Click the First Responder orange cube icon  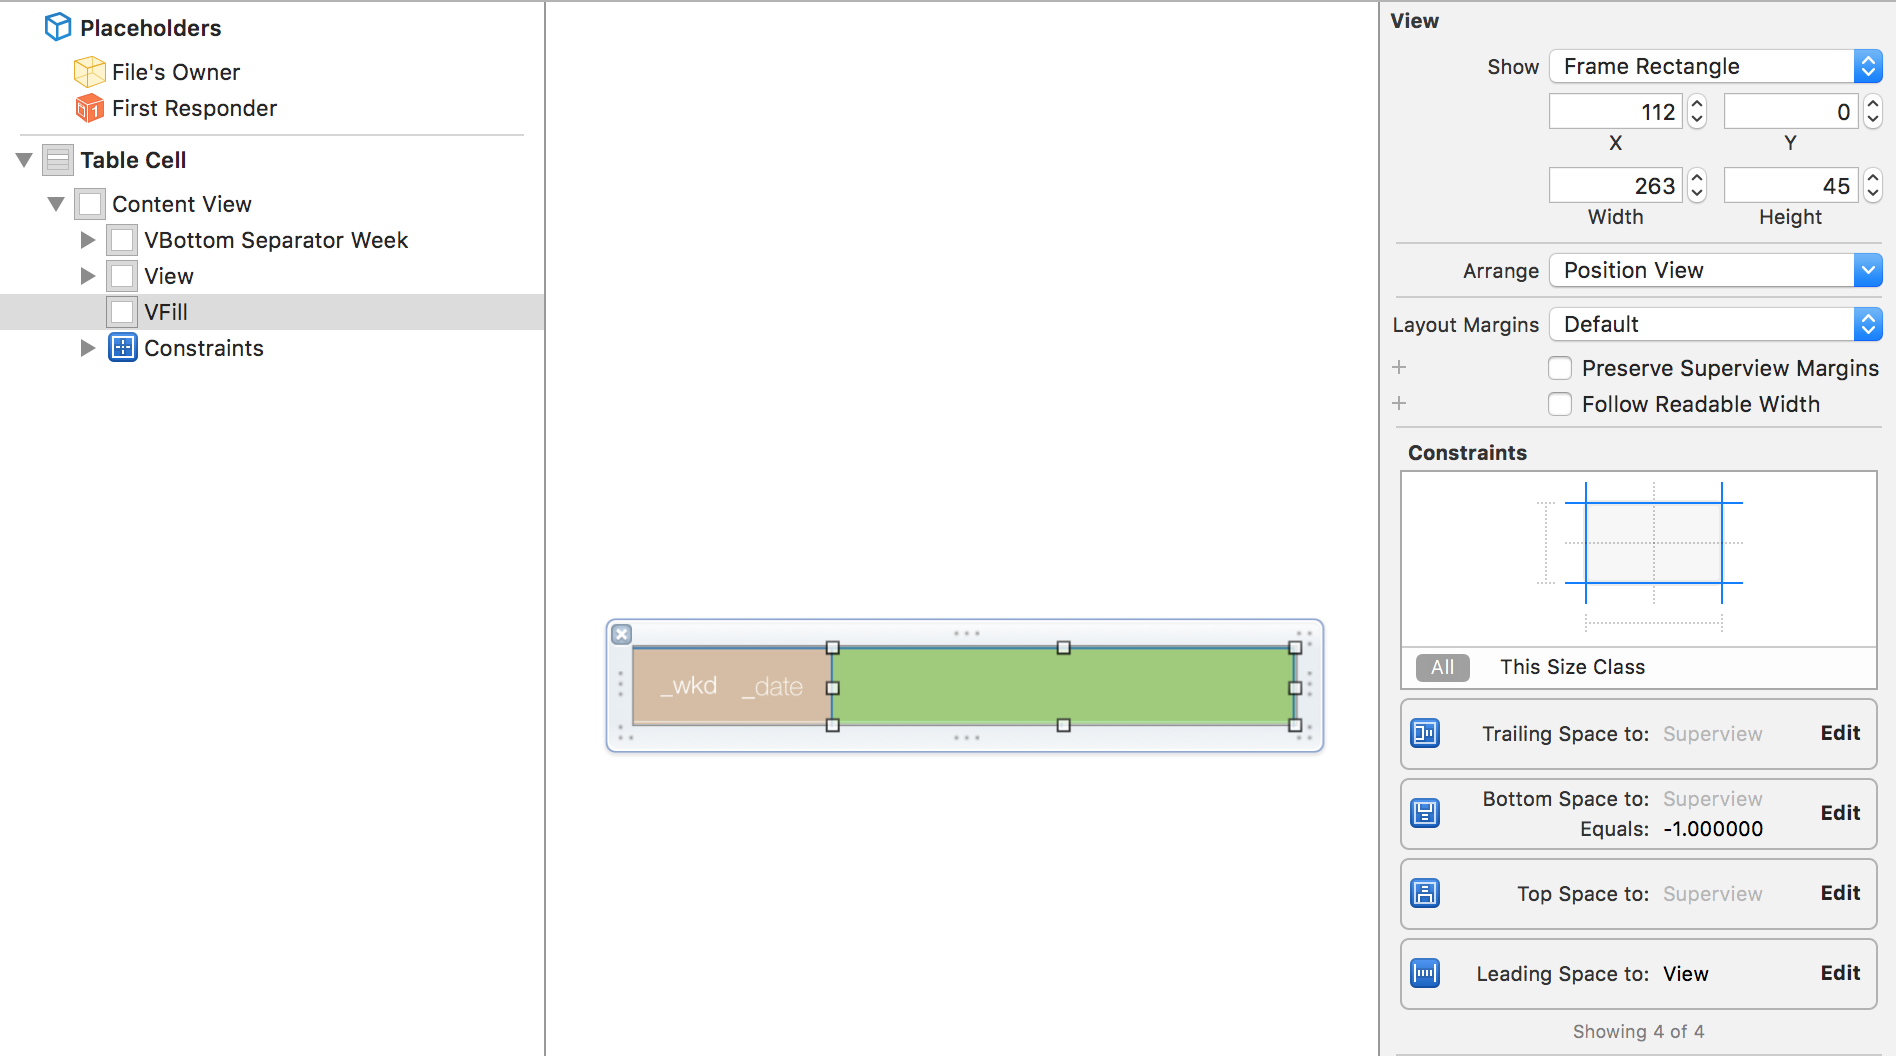coord(89,108)
